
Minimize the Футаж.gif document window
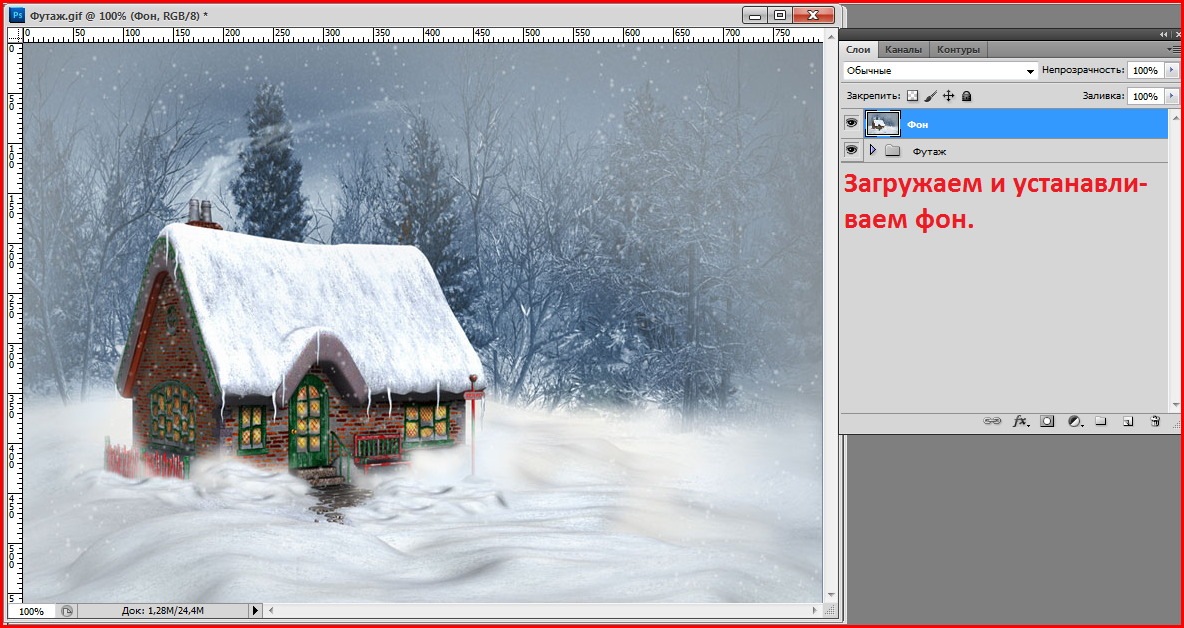pos(753,14)
